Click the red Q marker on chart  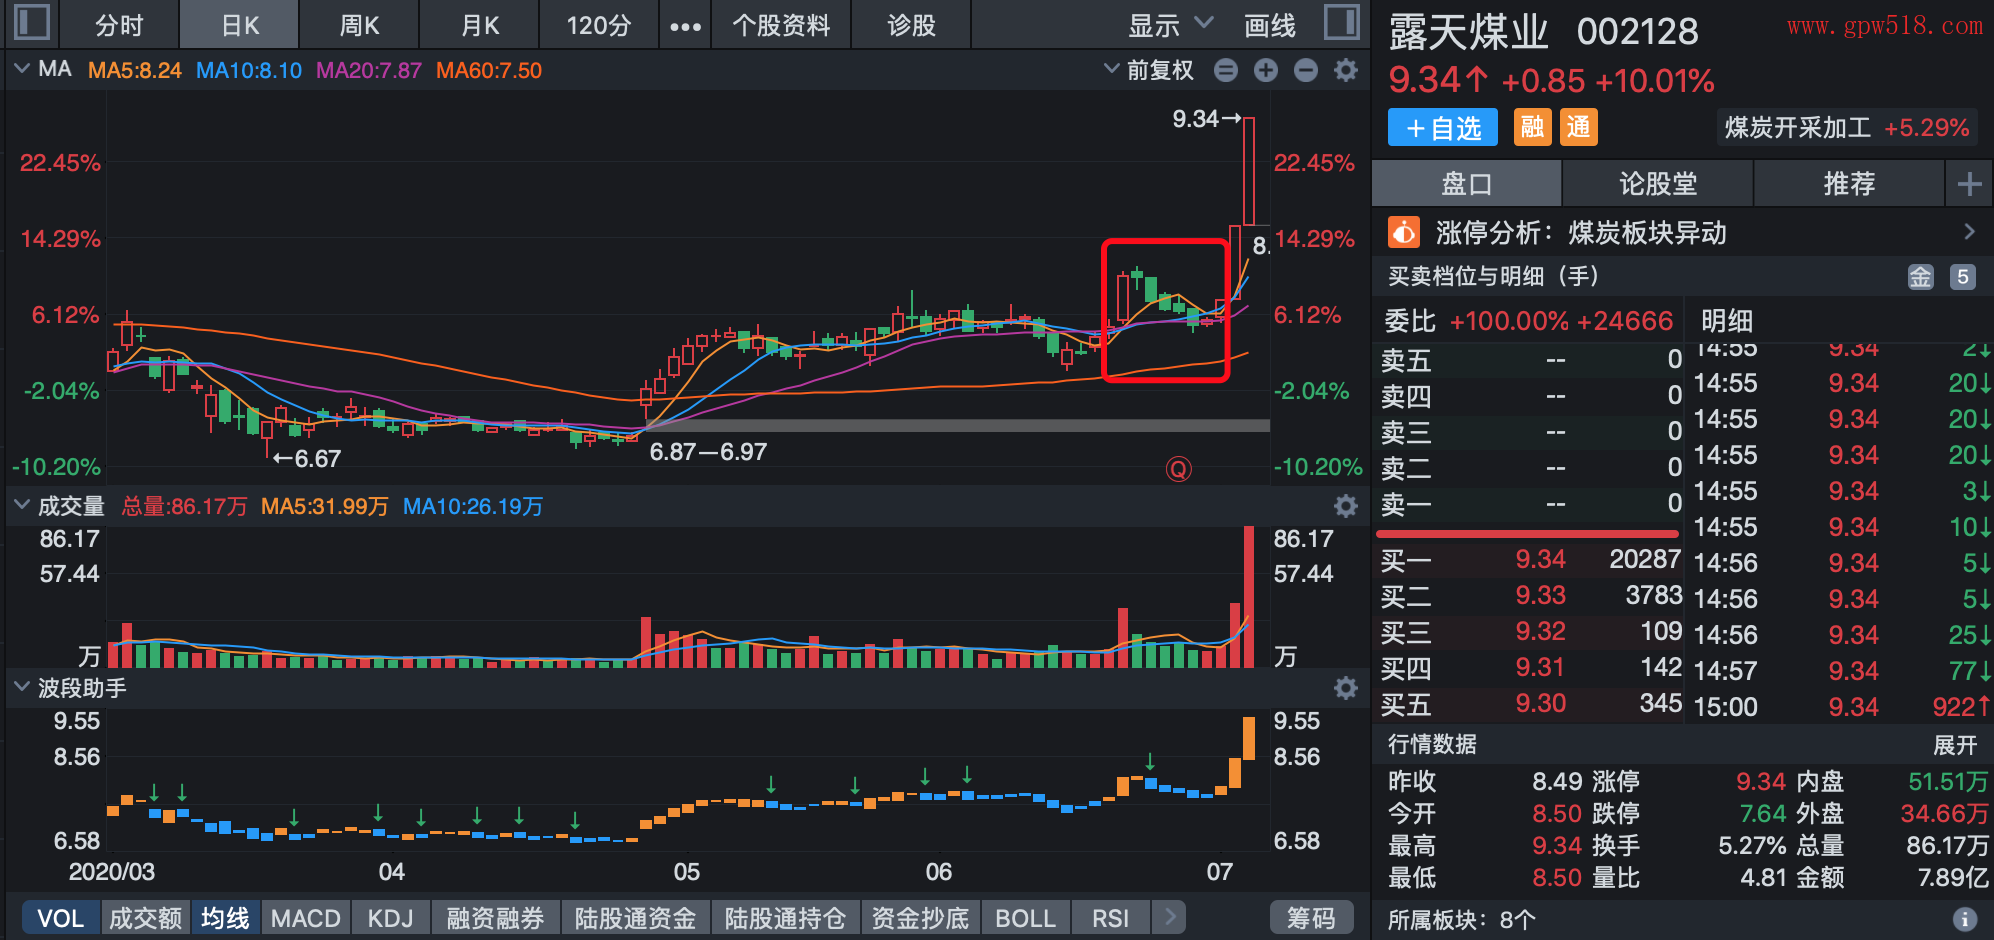tap(1179, 469)
